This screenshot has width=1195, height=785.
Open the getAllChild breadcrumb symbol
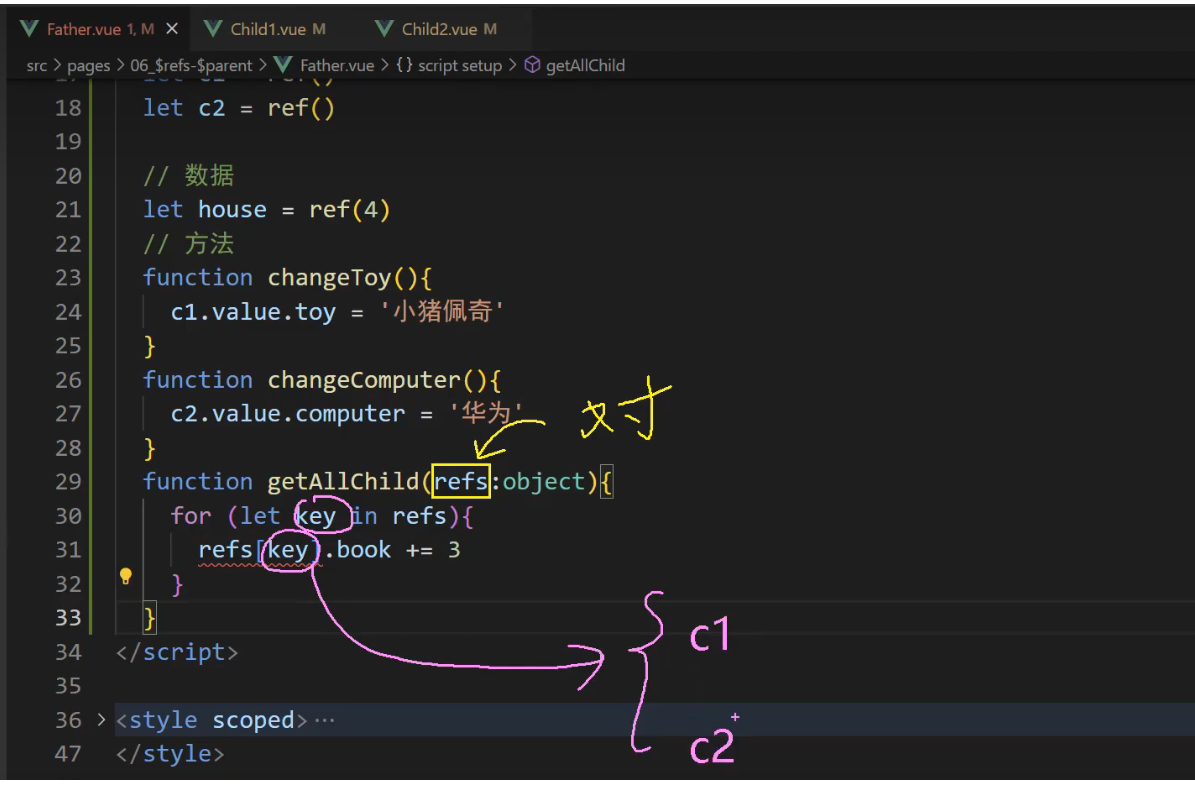coord(585,66)
